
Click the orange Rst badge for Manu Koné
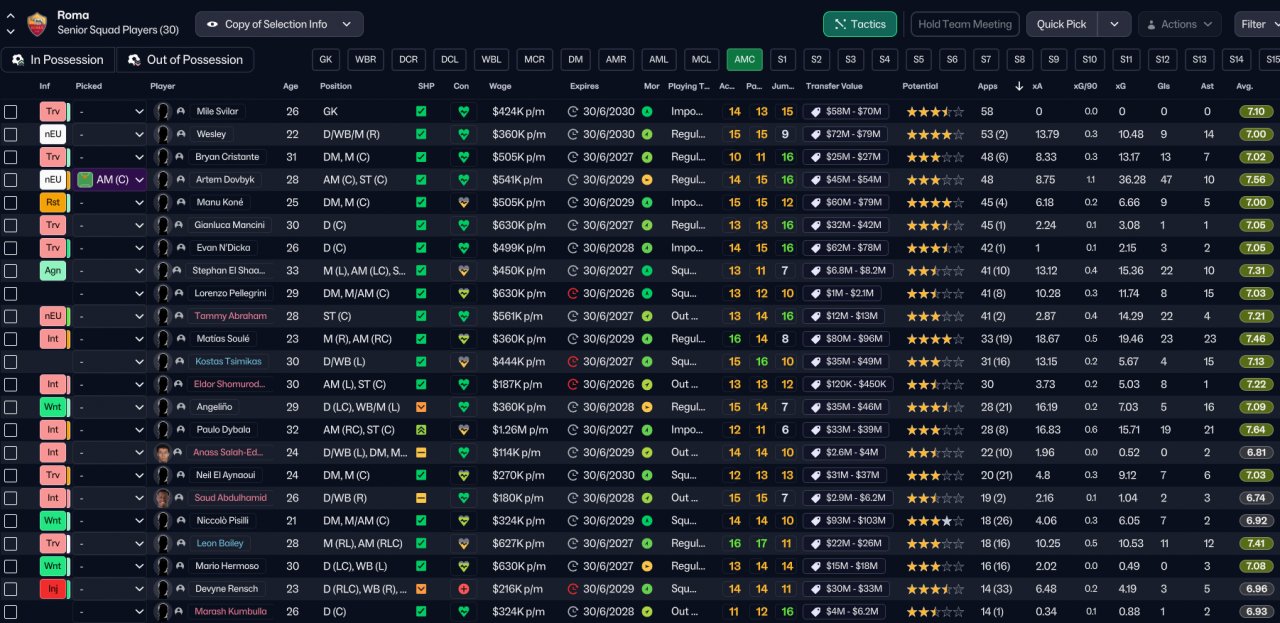point(52,203)
